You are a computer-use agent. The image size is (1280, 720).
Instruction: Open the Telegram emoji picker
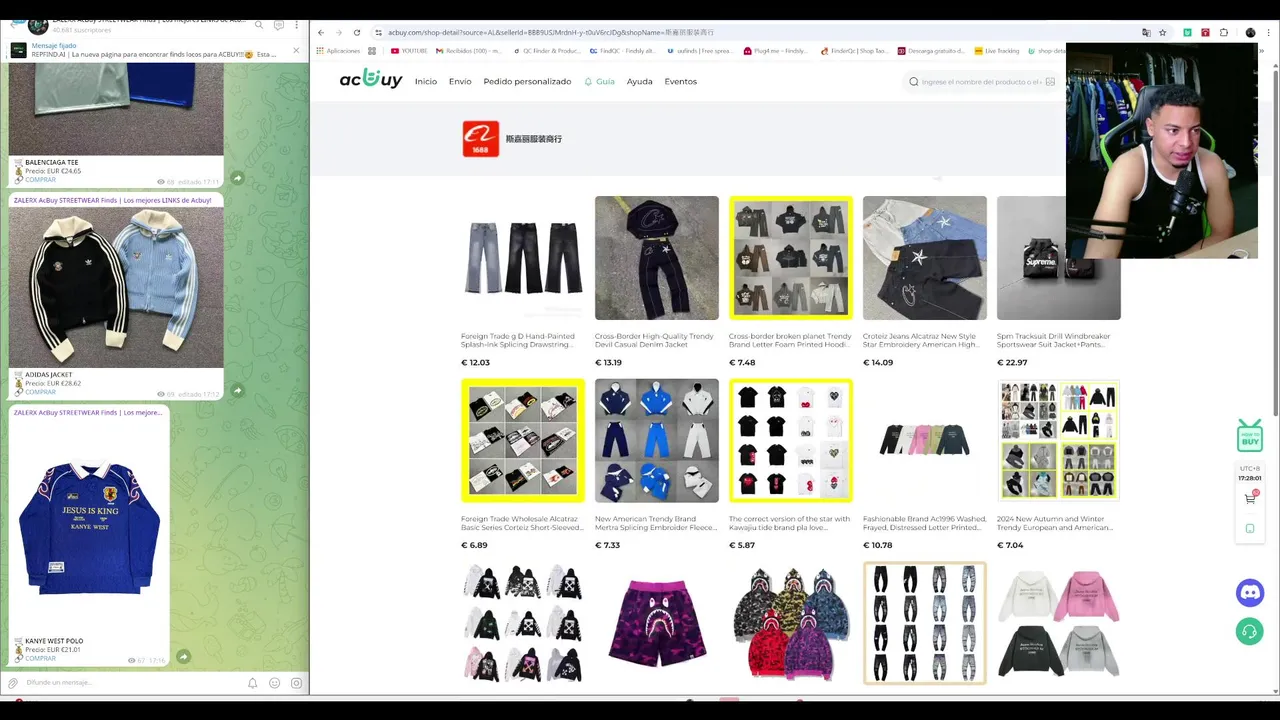coord(274,683)
